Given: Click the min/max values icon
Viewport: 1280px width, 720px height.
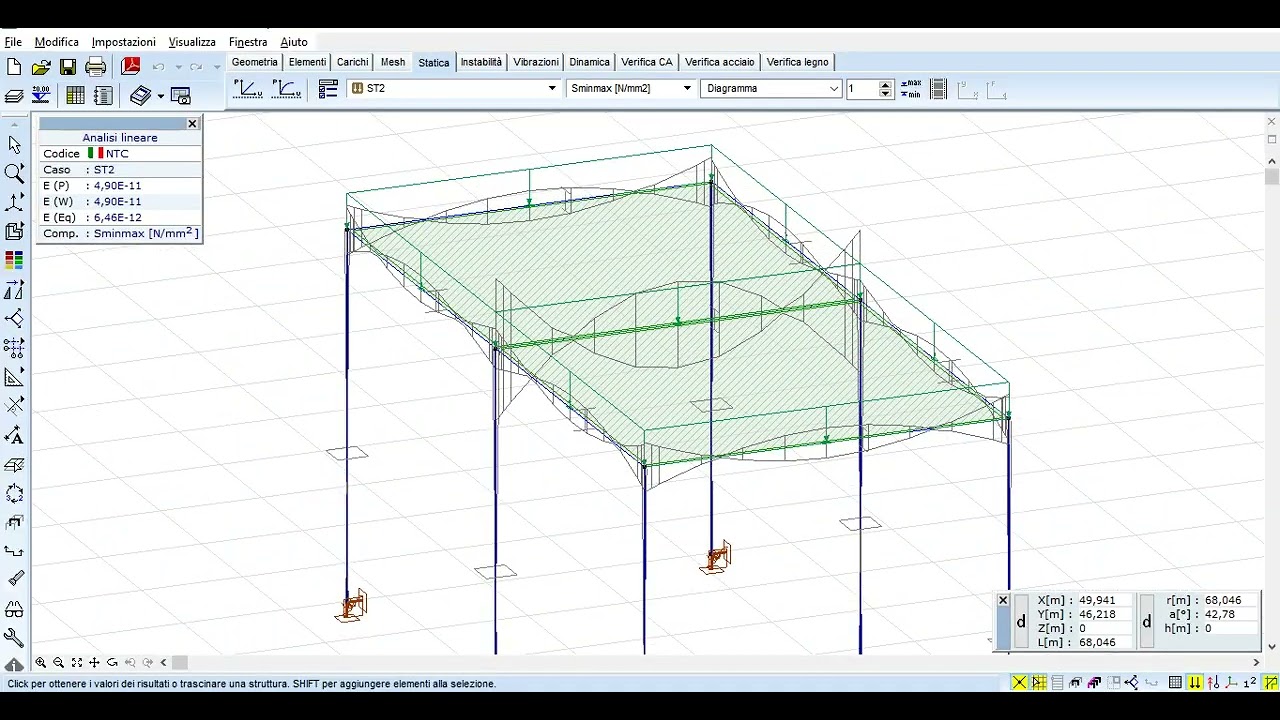Looking at the screenshot, I should [x=911, y=89].
